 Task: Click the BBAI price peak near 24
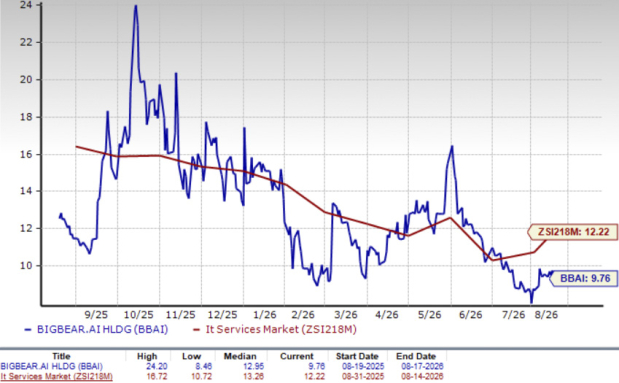pos(135,6)
